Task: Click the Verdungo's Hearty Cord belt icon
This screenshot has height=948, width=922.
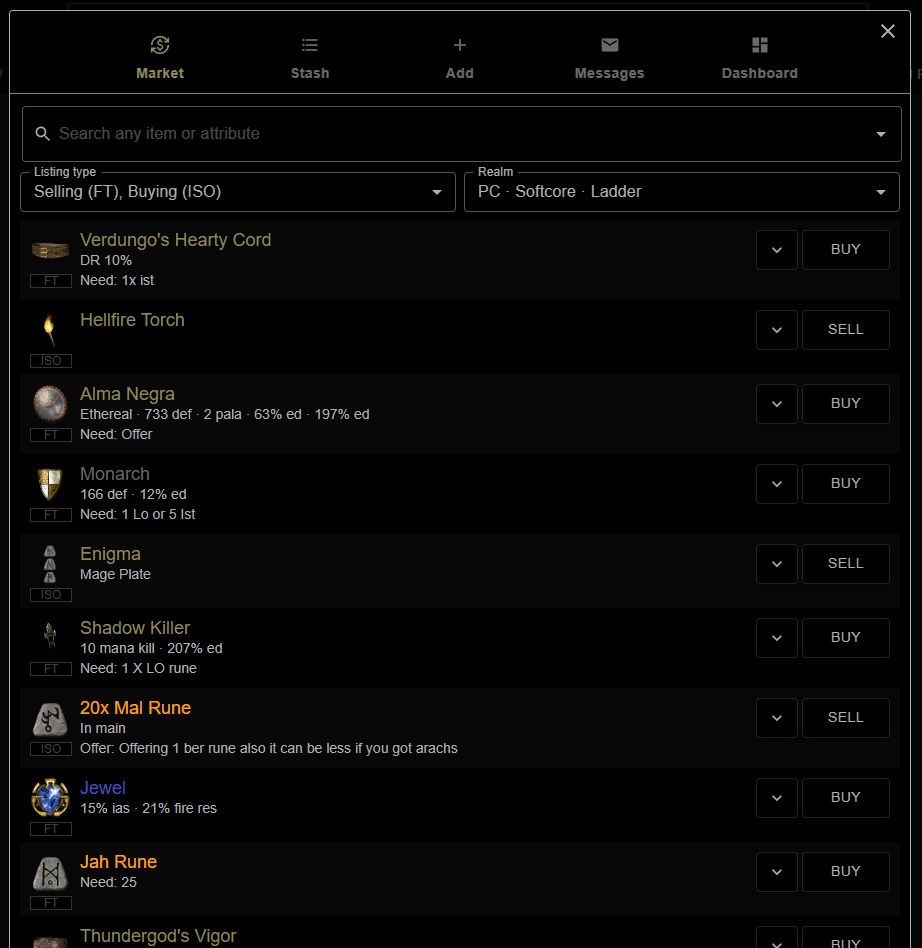Action: [50, 250]
